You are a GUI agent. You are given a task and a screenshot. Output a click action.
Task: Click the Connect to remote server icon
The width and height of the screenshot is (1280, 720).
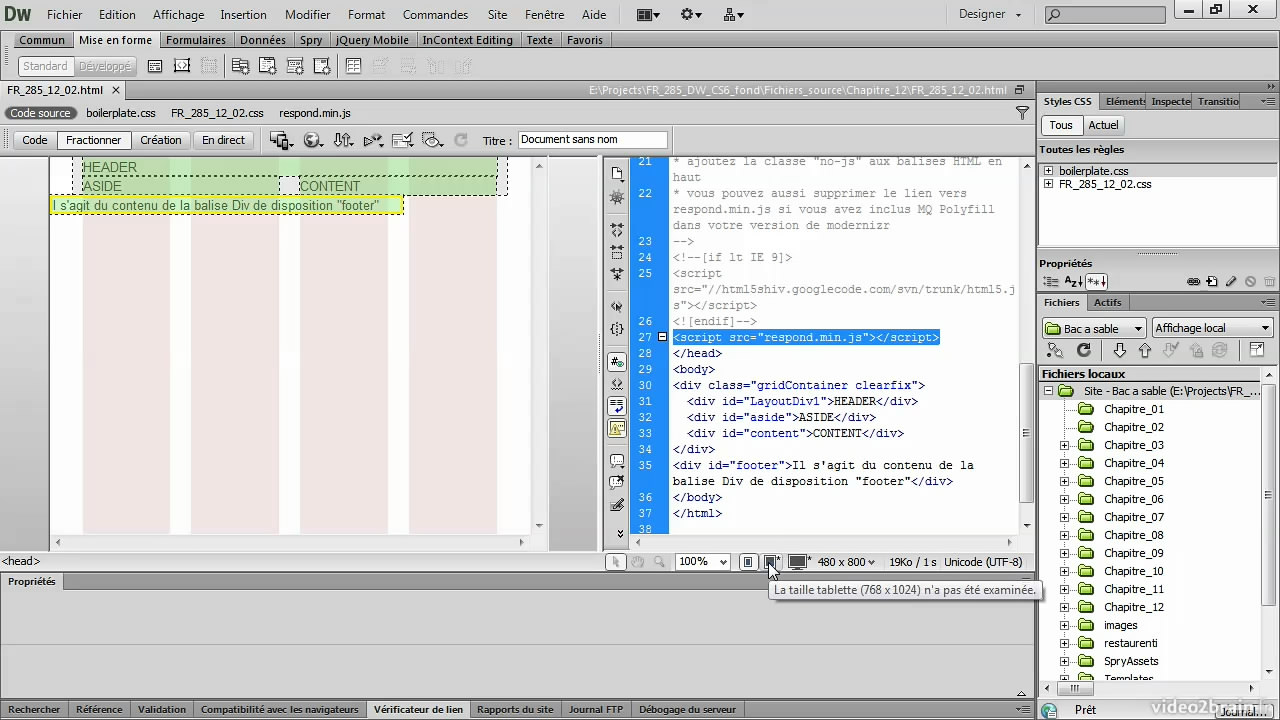[1054, 351]
